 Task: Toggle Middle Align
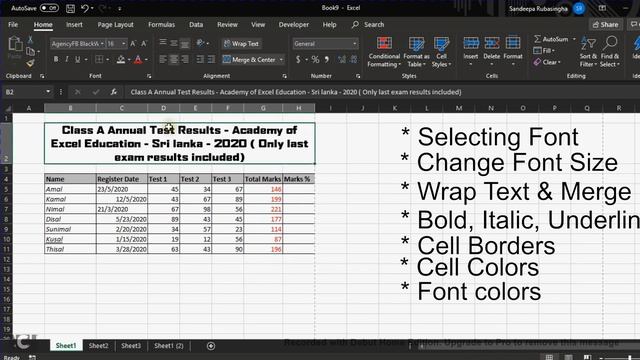pos(174,42)
